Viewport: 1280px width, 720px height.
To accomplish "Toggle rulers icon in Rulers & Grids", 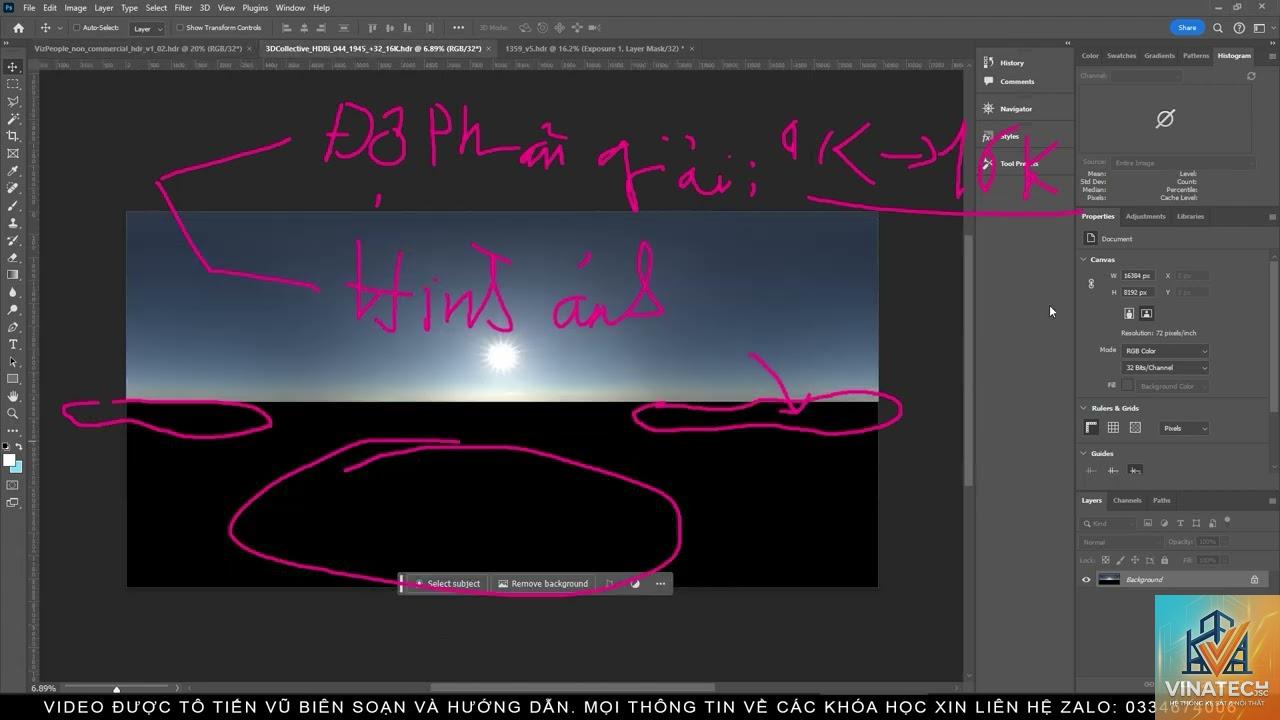I will click(x=1091, y=428).
